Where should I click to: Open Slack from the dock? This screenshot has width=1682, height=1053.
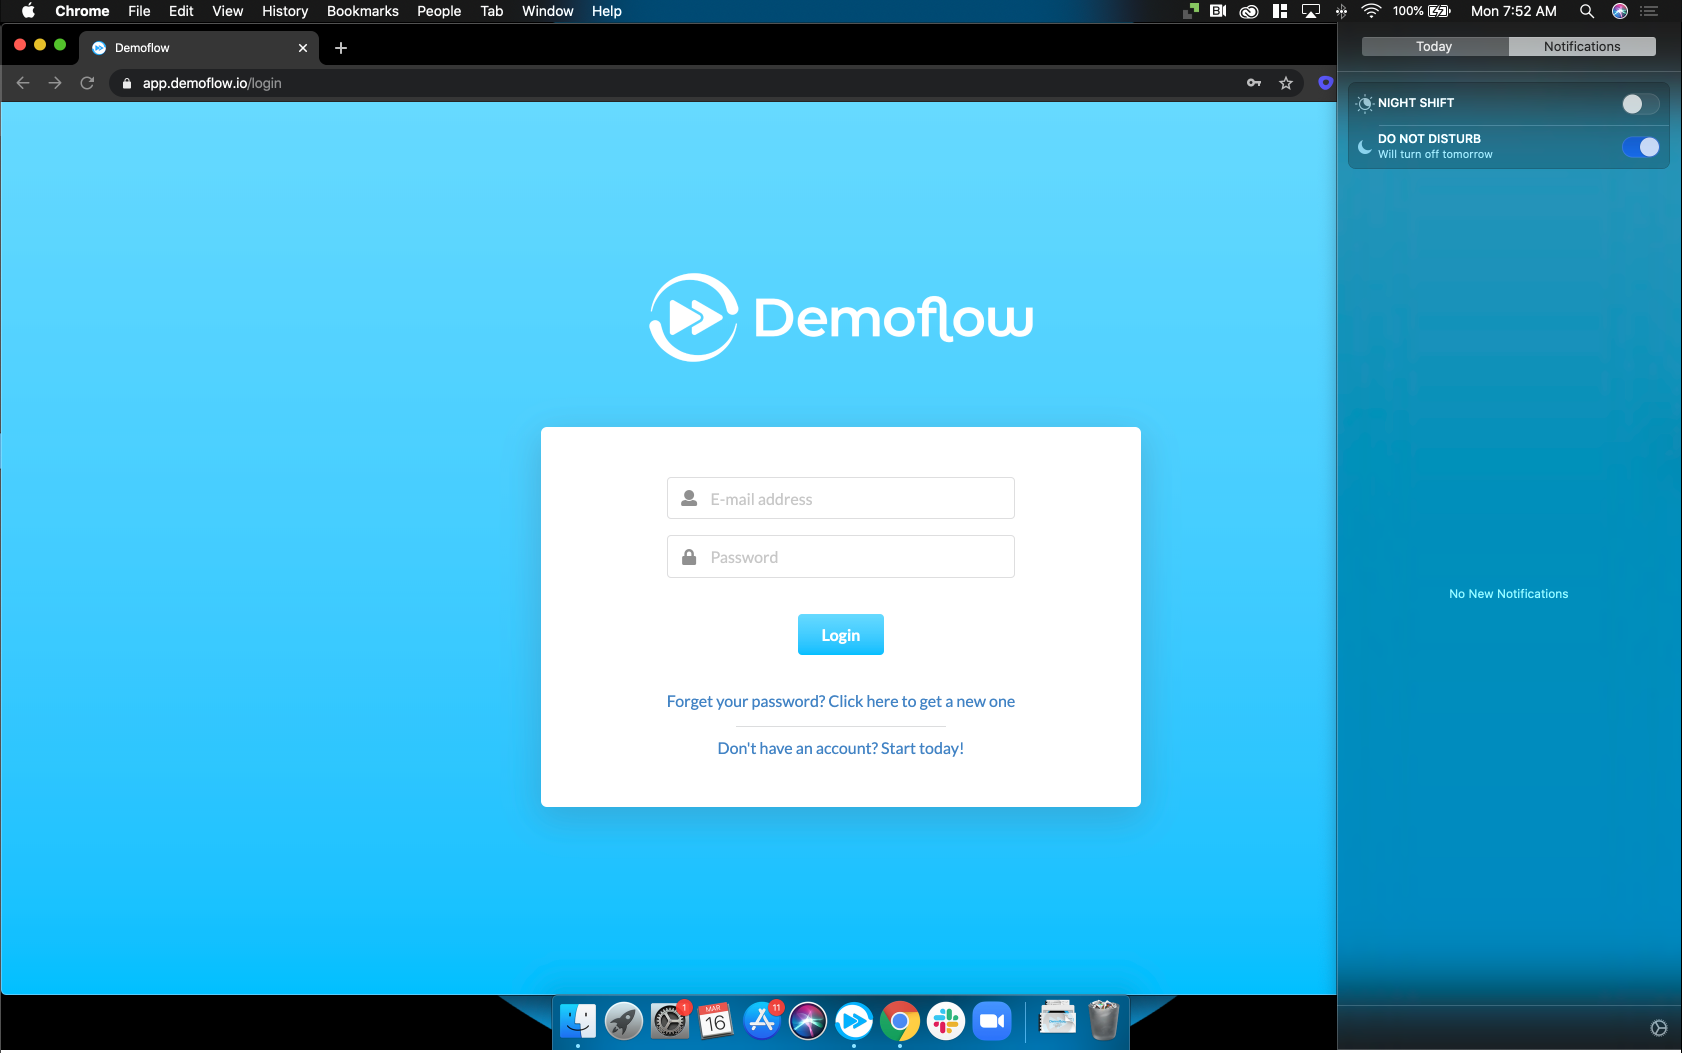pos(946,1021)
